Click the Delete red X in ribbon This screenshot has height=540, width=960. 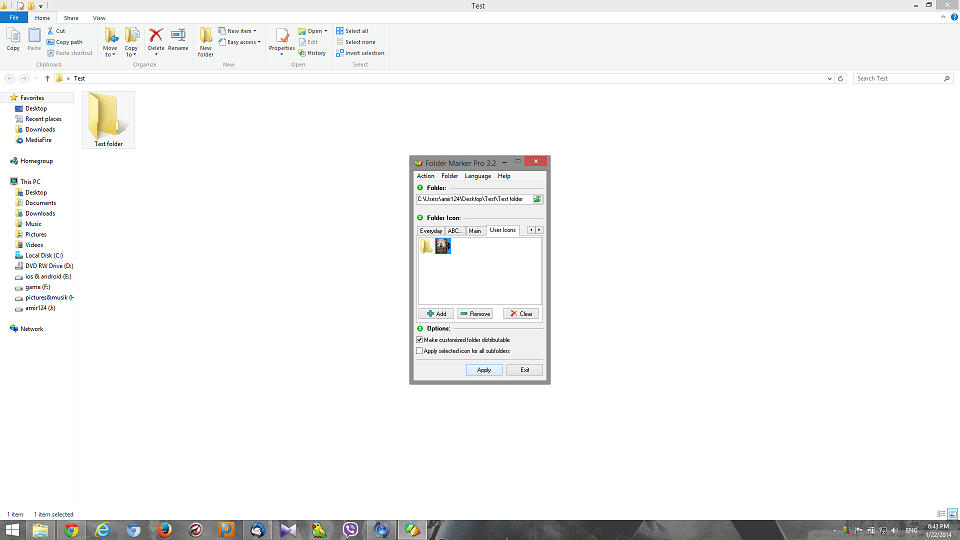pos(156,40)
